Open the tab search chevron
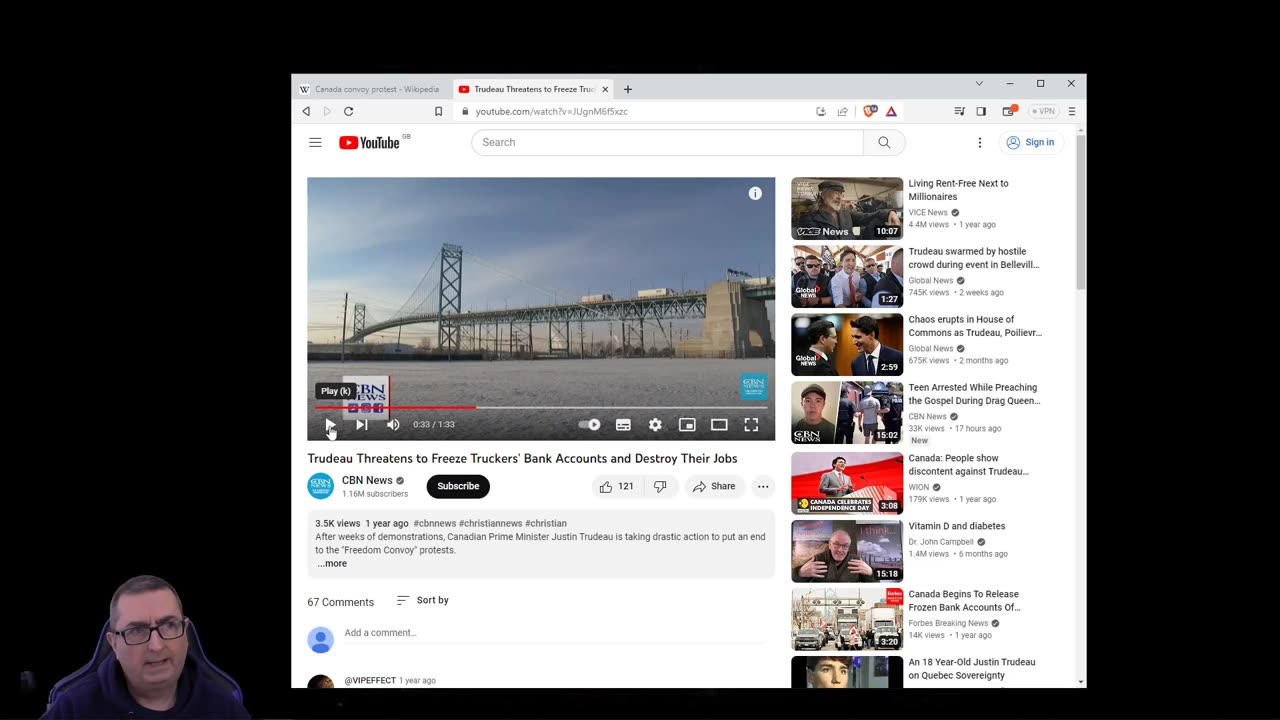The width and height of the screenshot is (1280, 720). click(979, 83)
